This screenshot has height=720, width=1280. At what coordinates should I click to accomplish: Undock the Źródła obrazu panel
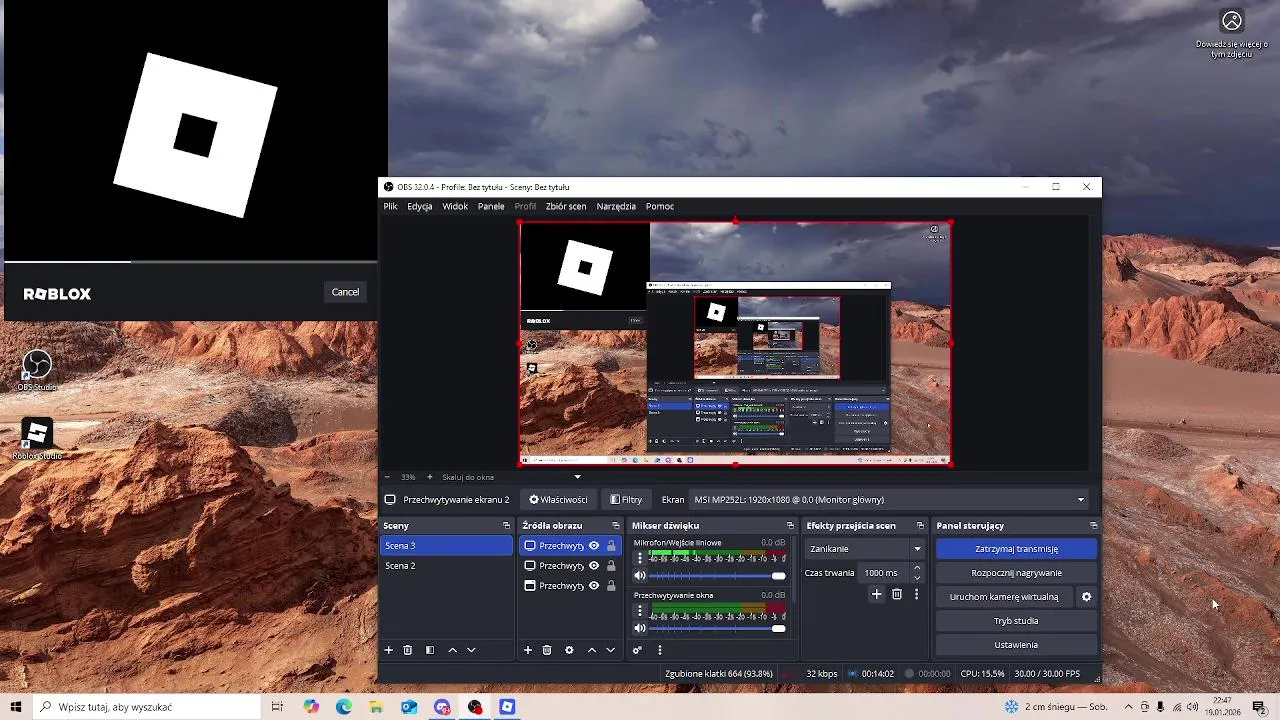[616, 526]
